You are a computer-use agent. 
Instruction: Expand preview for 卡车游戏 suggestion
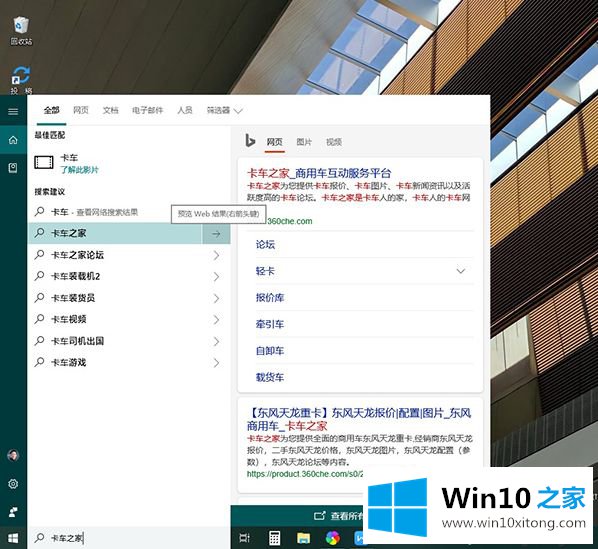point(216,363)
